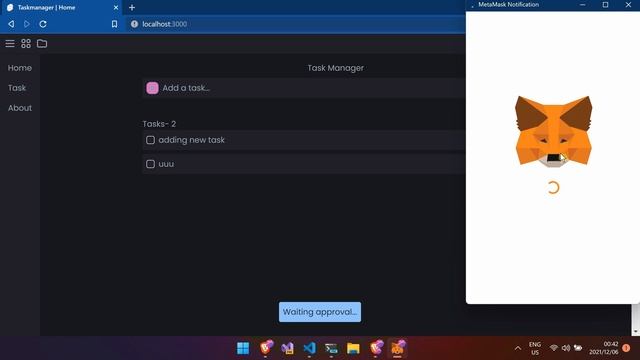The image size is (640, 360).
Task: Click the battery tray icon
Action: (x=578, y=348)
